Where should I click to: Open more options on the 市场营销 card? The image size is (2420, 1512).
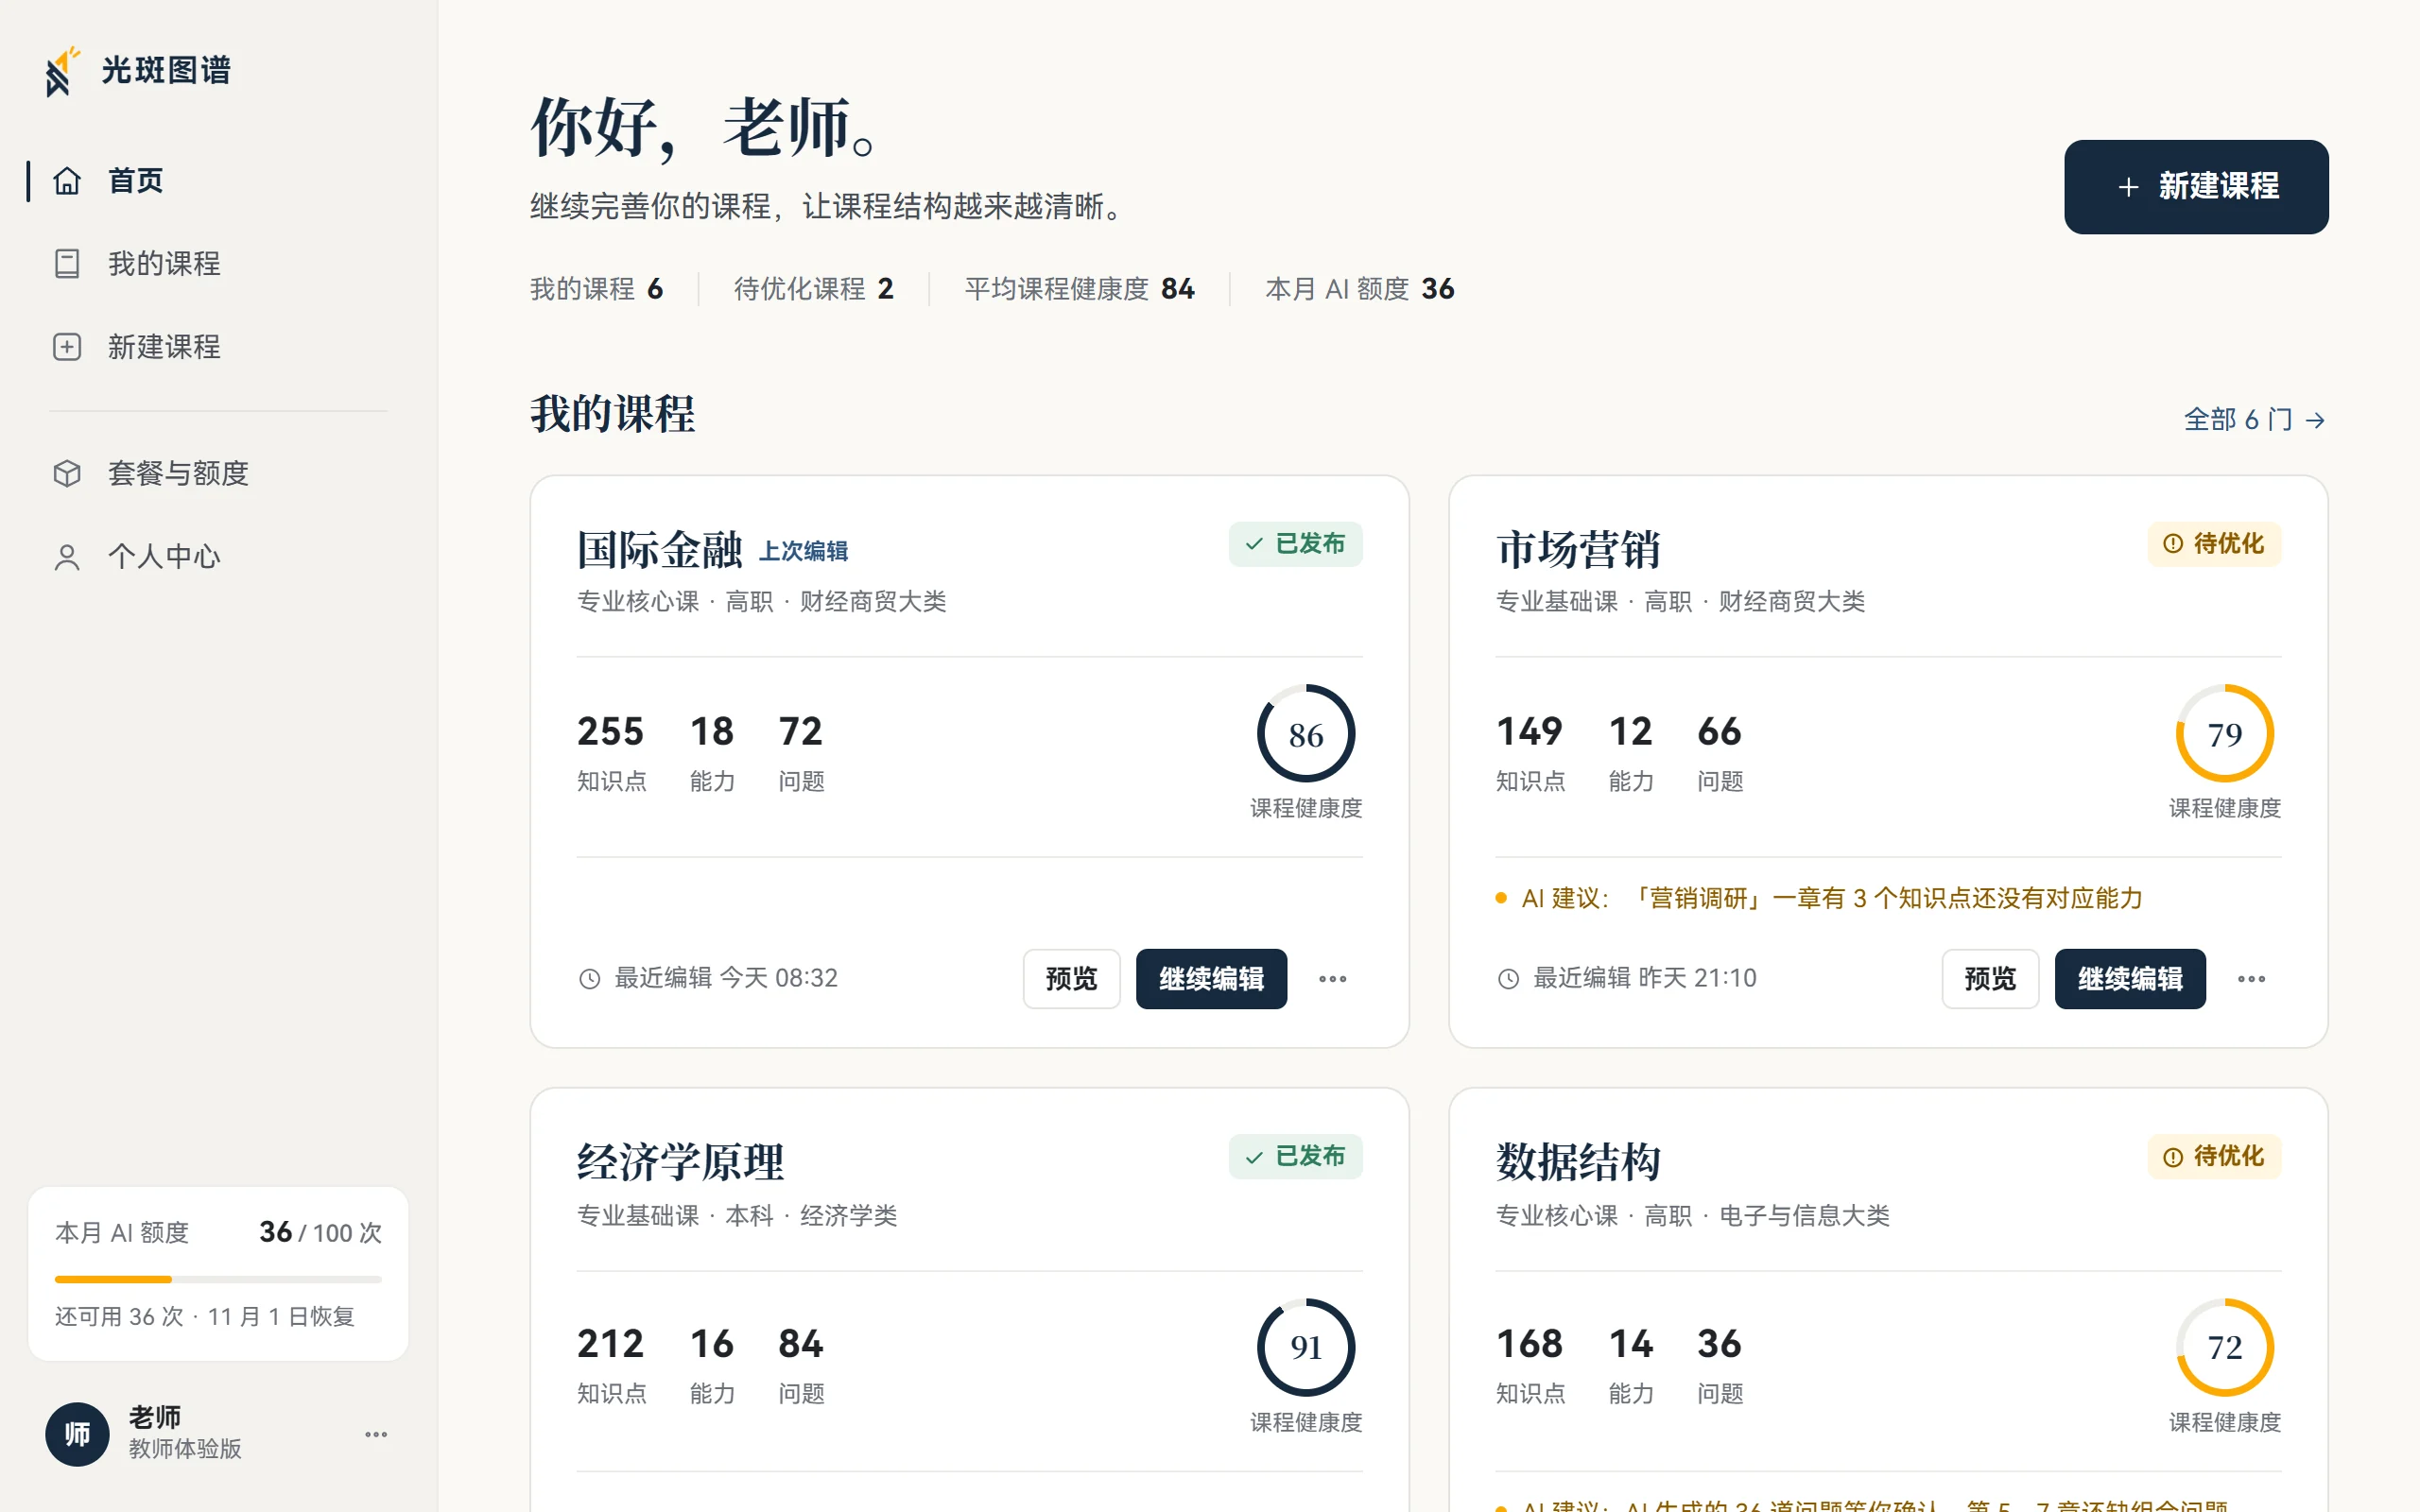coord(2251,979)
